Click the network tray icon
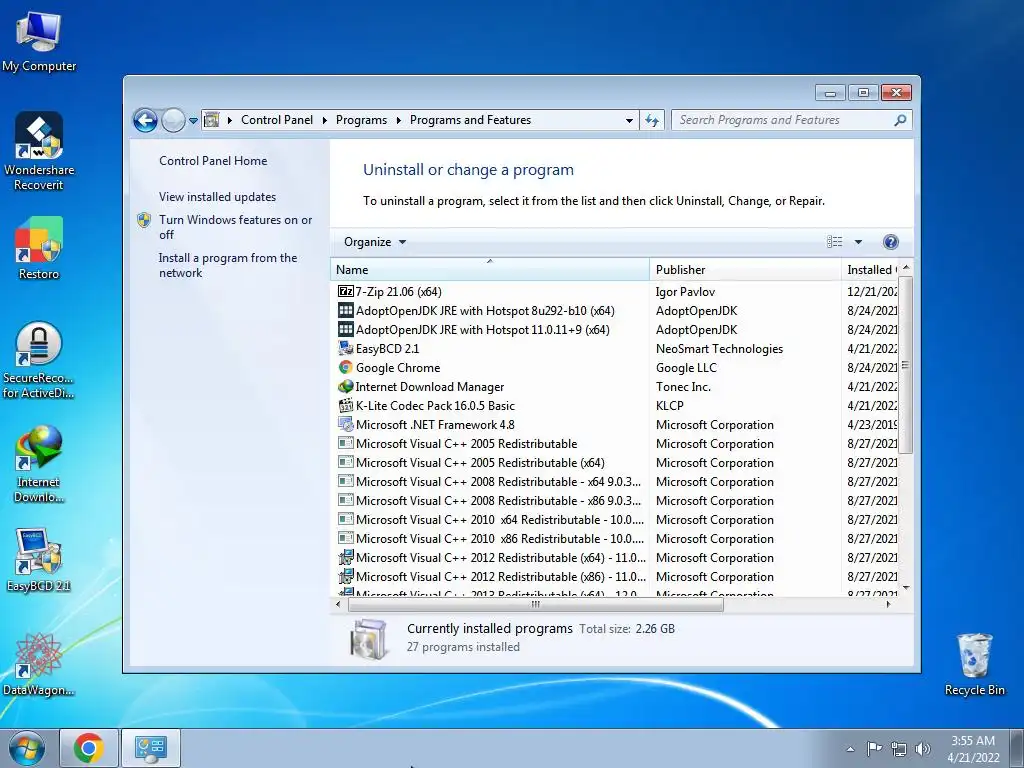Screen dimensions: 1024x768 click(x=899, y=749)
